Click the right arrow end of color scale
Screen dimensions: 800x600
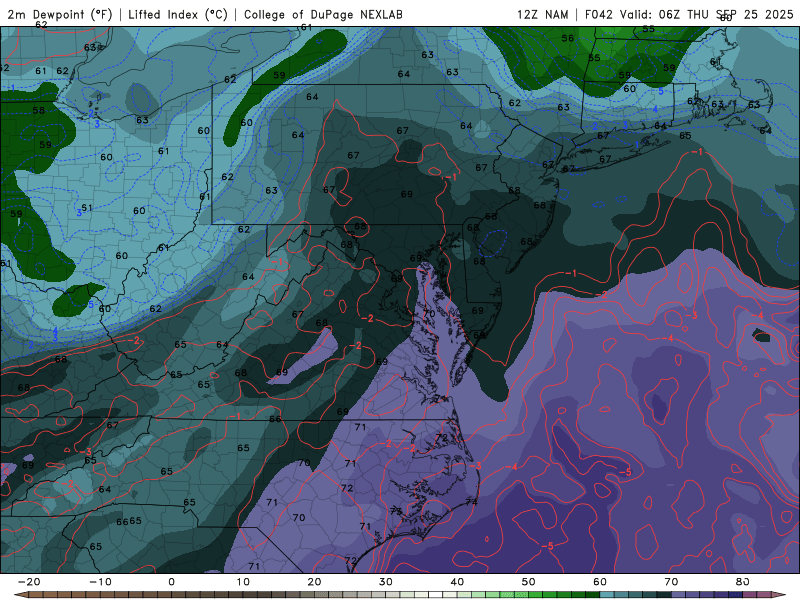coord(781,595)
